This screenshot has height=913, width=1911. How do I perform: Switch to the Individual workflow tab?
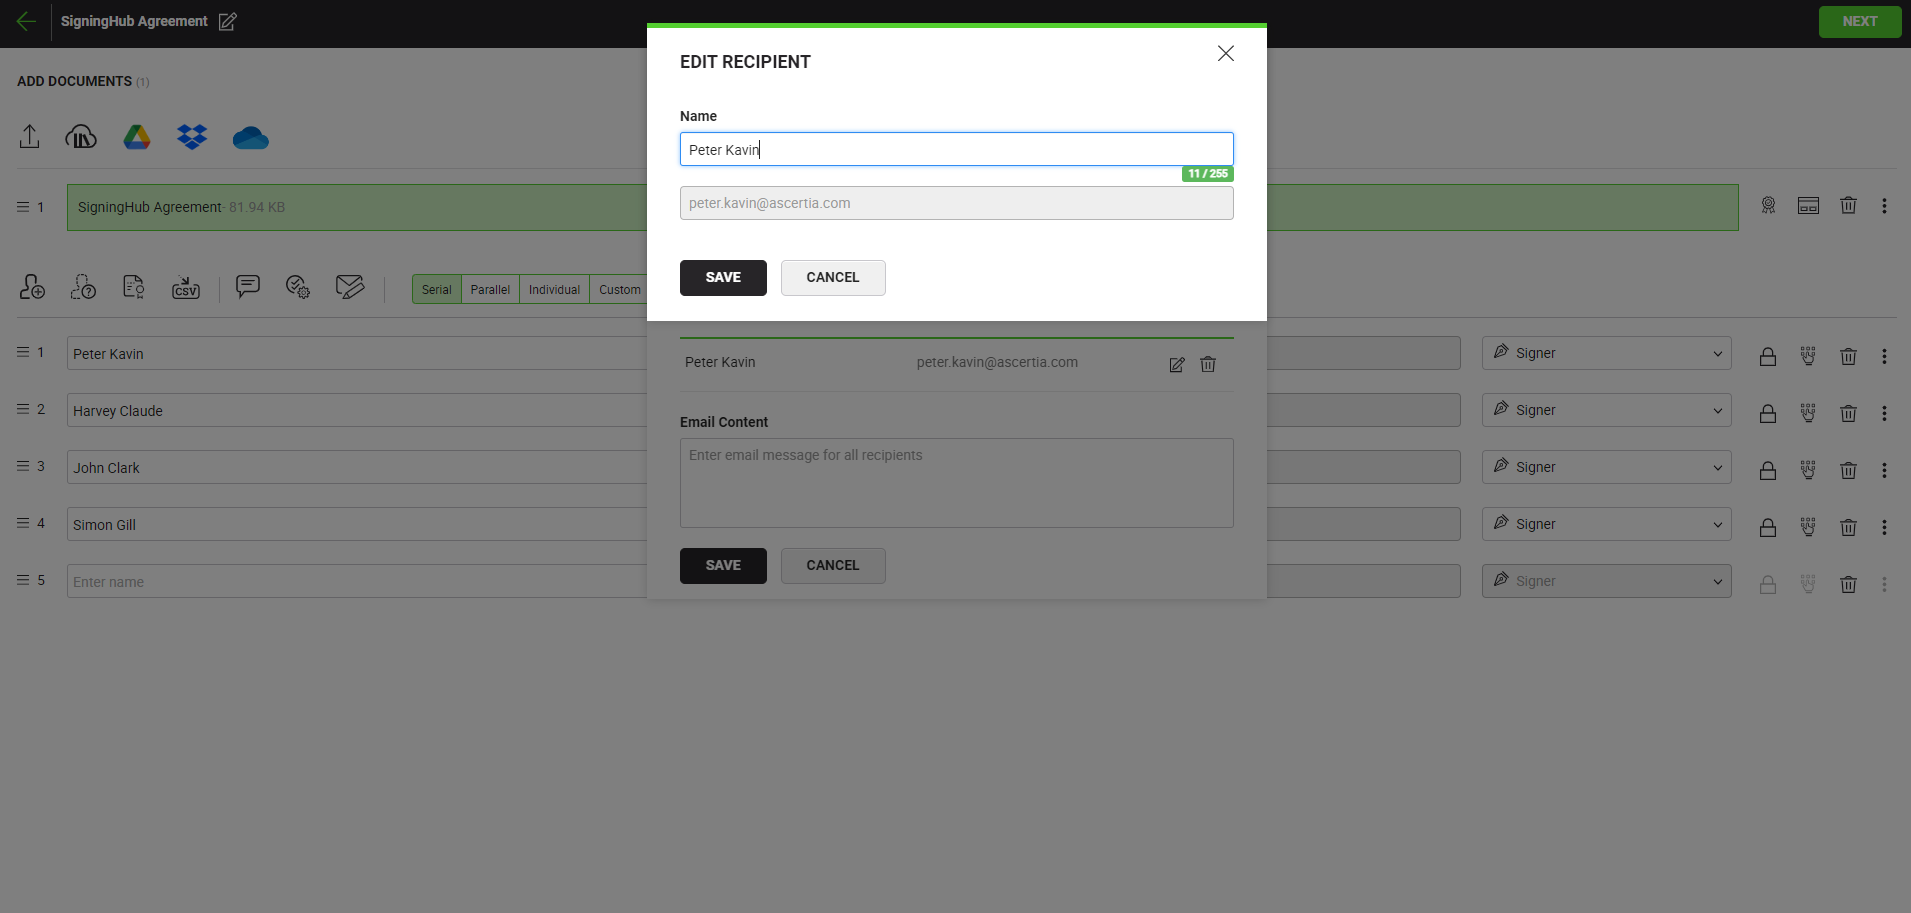[x=554, y=290]
